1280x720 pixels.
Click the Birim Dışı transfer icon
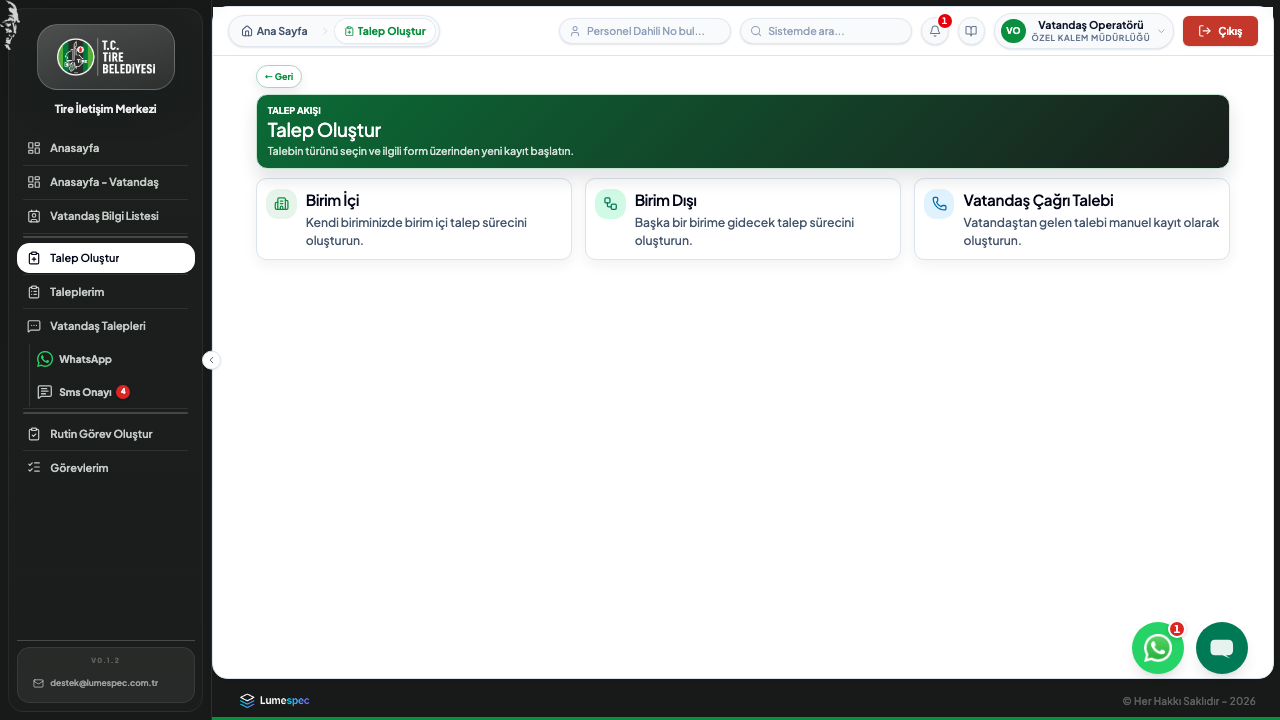tap(610, 203)
